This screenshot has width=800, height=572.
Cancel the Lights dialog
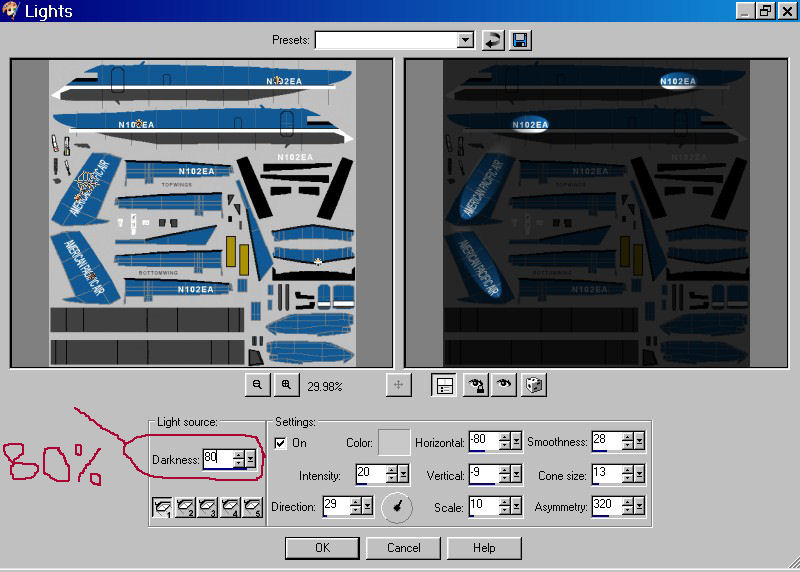click(403, 548)
